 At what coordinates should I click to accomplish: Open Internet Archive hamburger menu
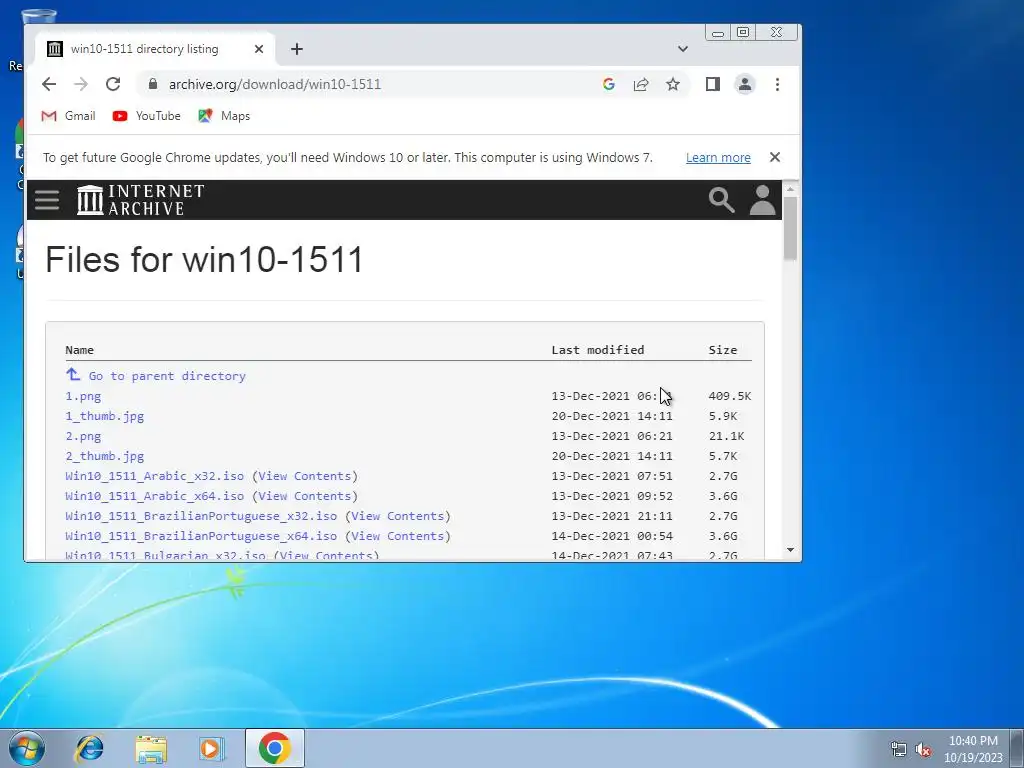point(47,200)
